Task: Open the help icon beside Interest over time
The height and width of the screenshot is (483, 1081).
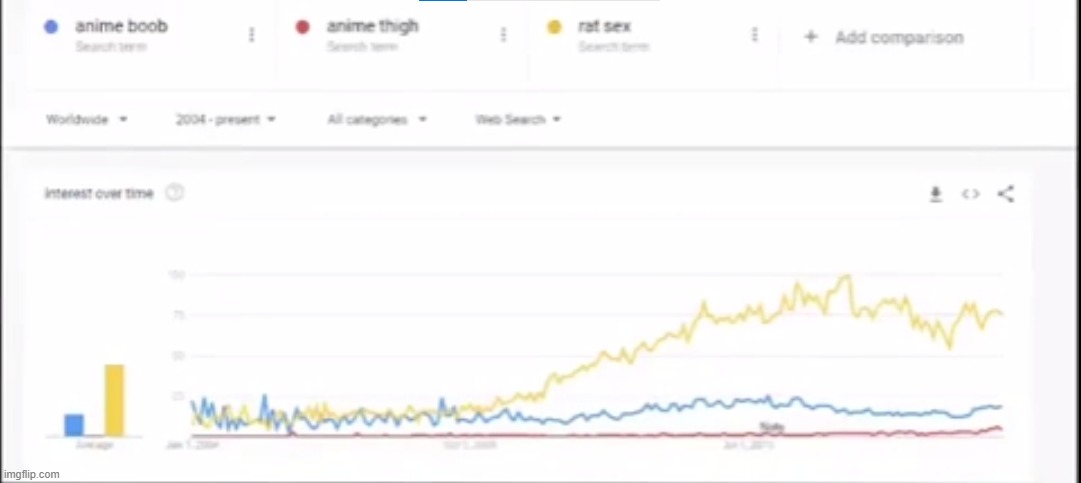Action: click(x=175, y=194)
